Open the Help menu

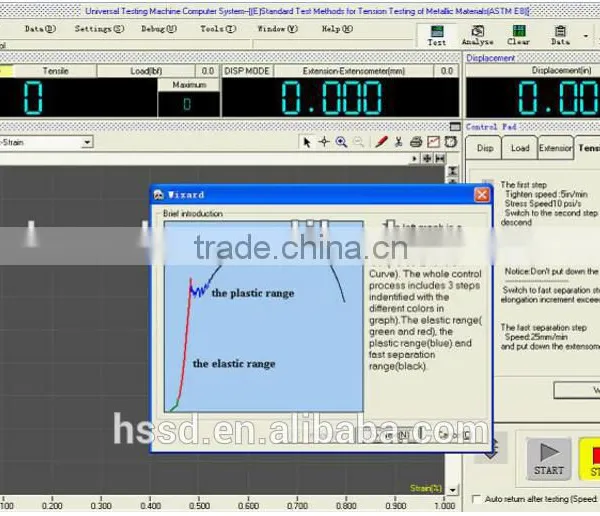(x=337, y=29)
